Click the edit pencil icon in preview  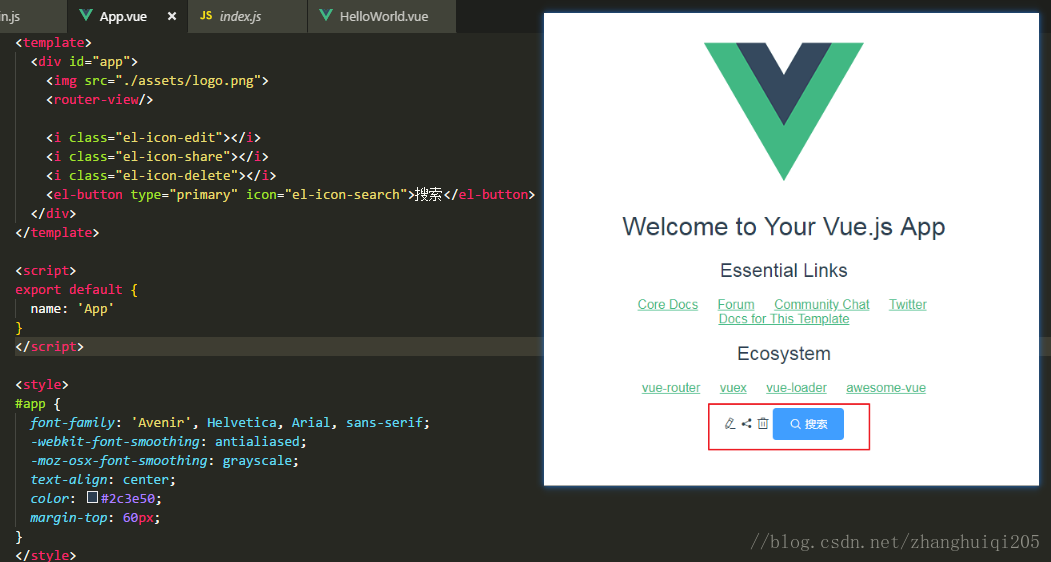(730, 423)
